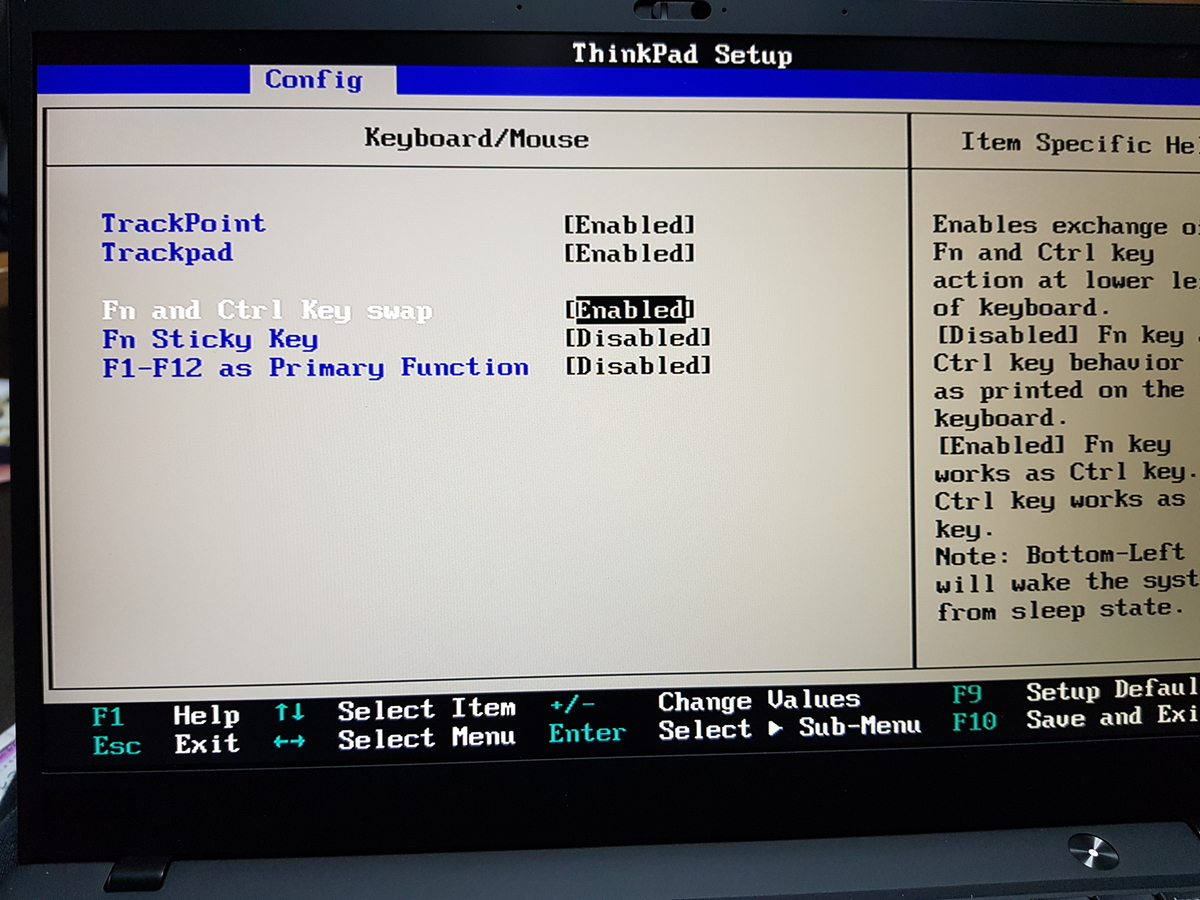Click the Esc Exit key hint

point(166,745)
